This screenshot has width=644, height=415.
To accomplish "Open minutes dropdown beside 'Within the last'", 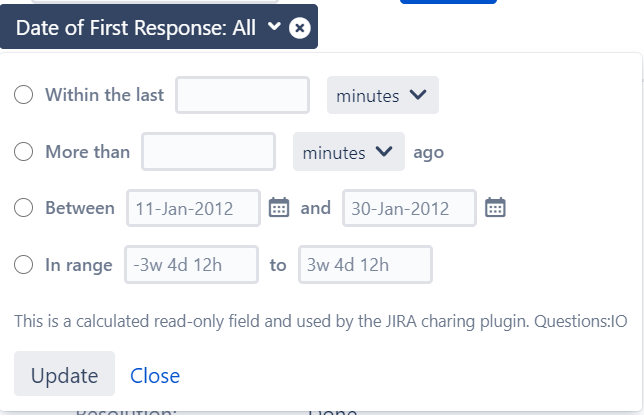I will tap(383, 95).
